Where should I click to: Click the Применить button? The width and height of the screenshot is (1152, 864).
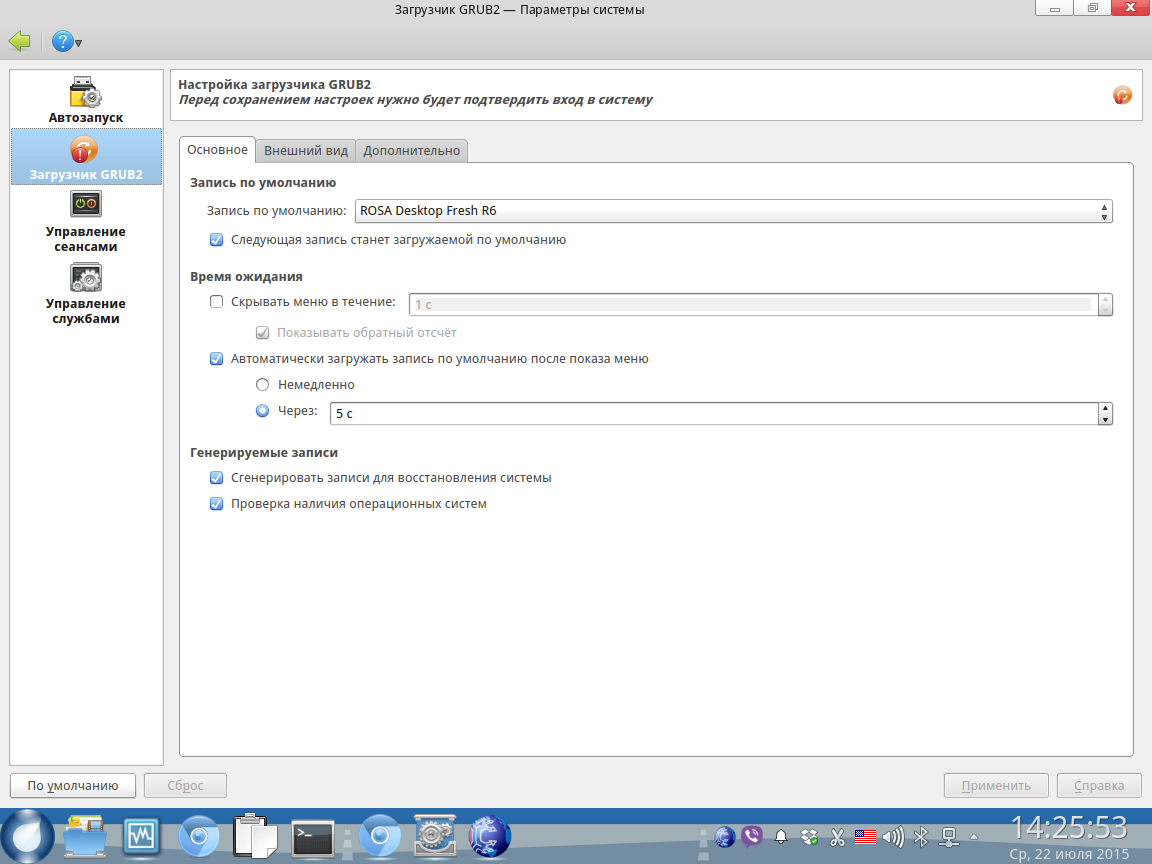click(x=996, y=785)
